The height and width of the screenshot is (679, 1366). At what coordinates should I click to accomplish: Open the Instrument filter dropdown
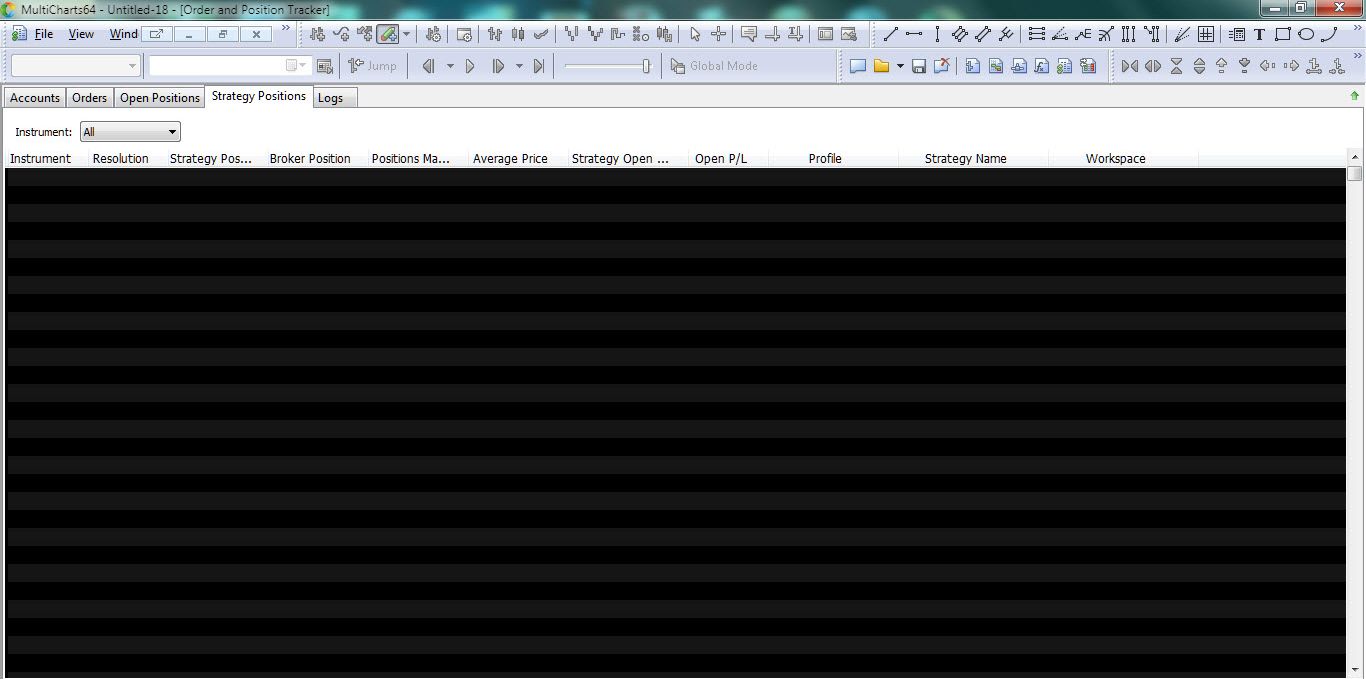(x=131, y=132)
